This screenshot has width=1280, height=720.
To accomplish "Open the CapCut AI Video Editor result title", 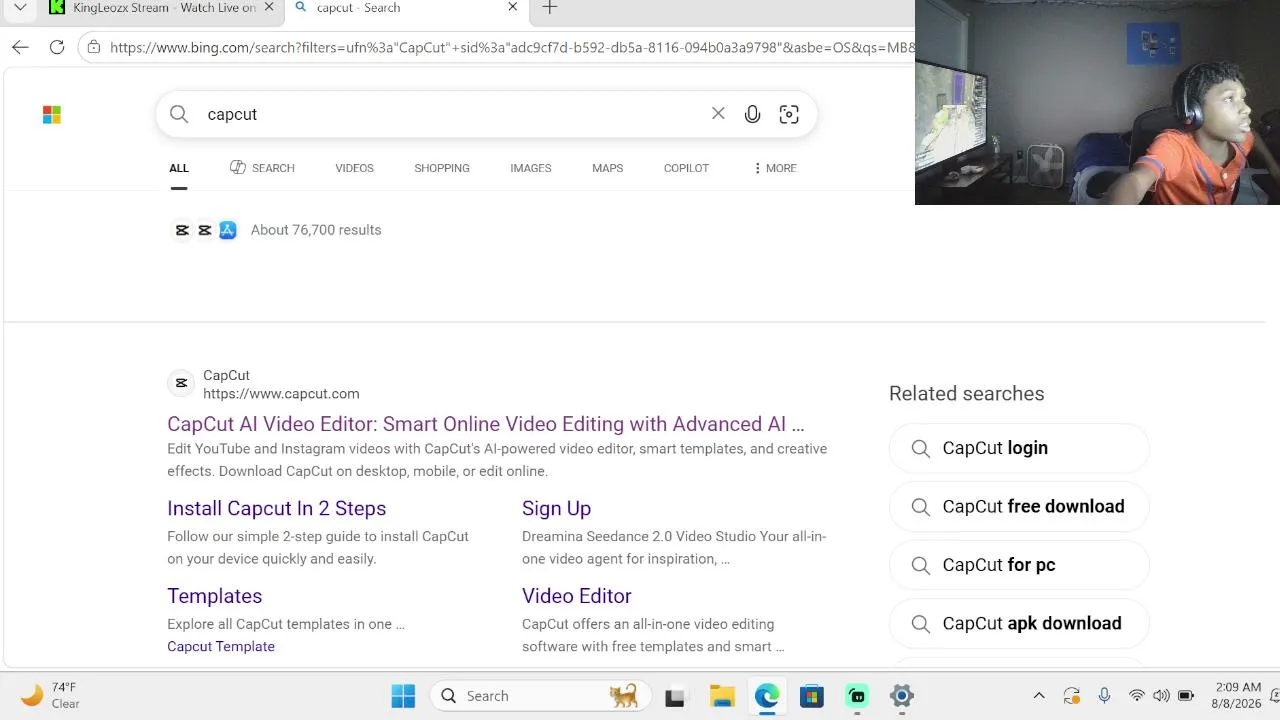I will point(486,424).
